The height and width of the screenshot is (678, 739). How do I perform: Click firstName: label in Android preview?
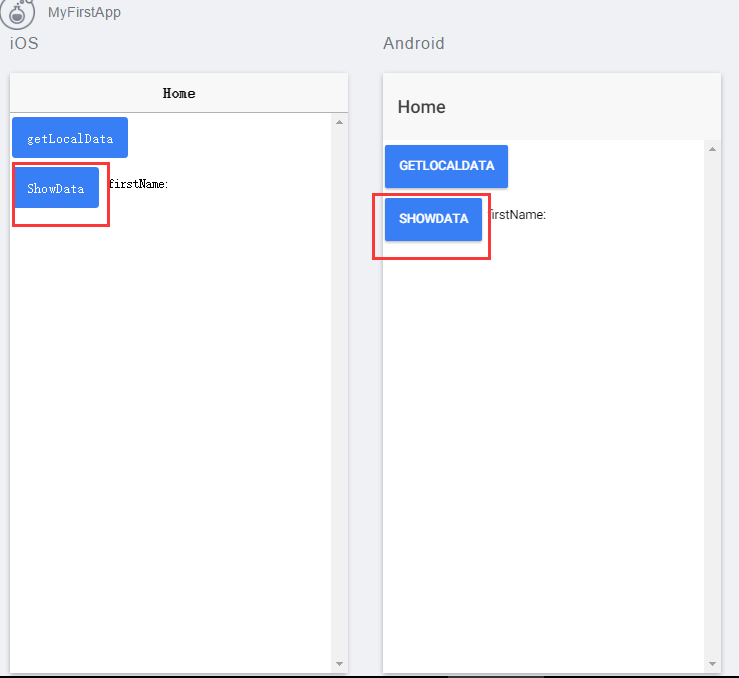pos(517,215)
